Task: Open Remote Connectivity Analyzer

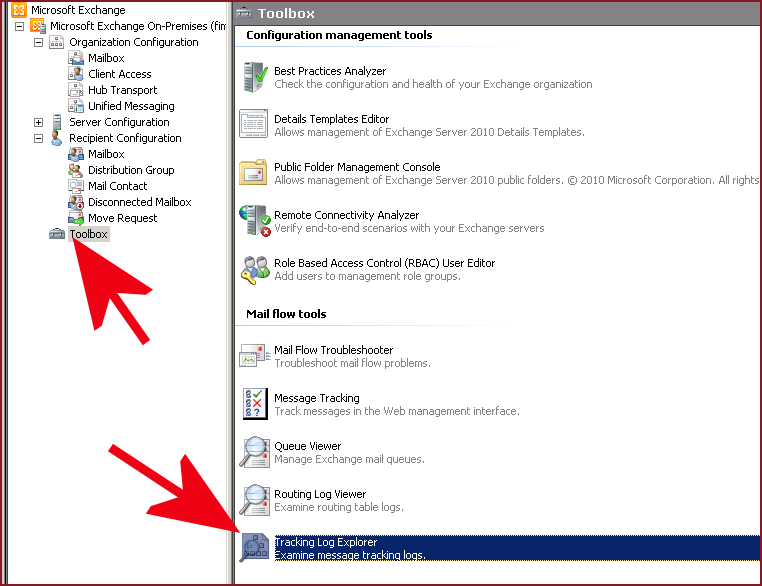Action: [x=346, y=215]
